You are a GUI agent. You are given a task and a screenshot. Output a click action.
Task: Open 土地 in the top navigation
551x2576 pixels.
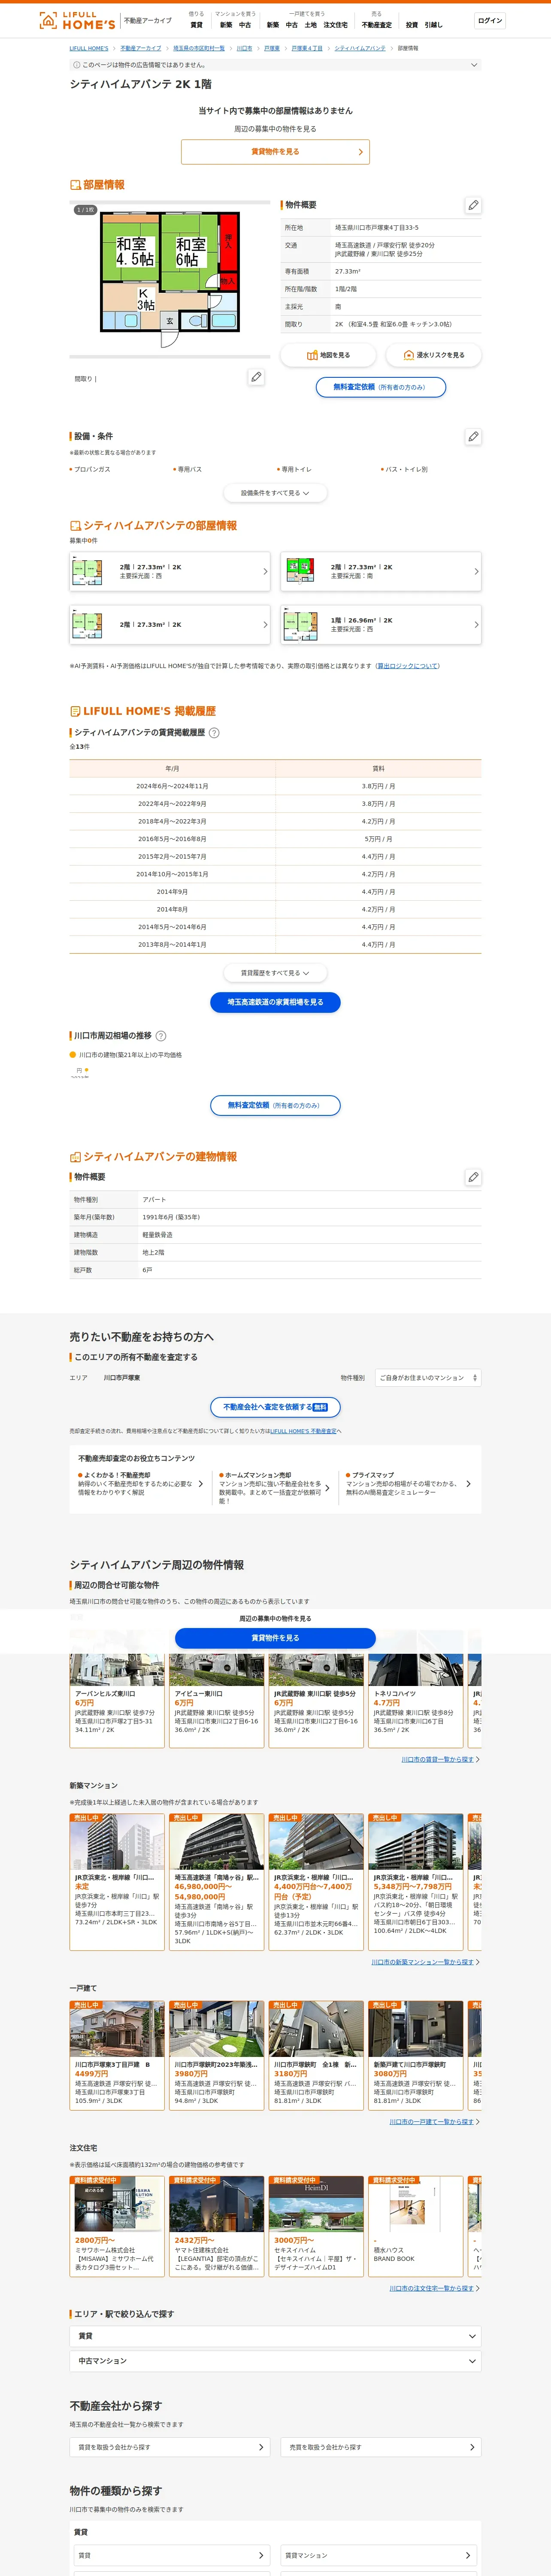[x=310, y=25]
